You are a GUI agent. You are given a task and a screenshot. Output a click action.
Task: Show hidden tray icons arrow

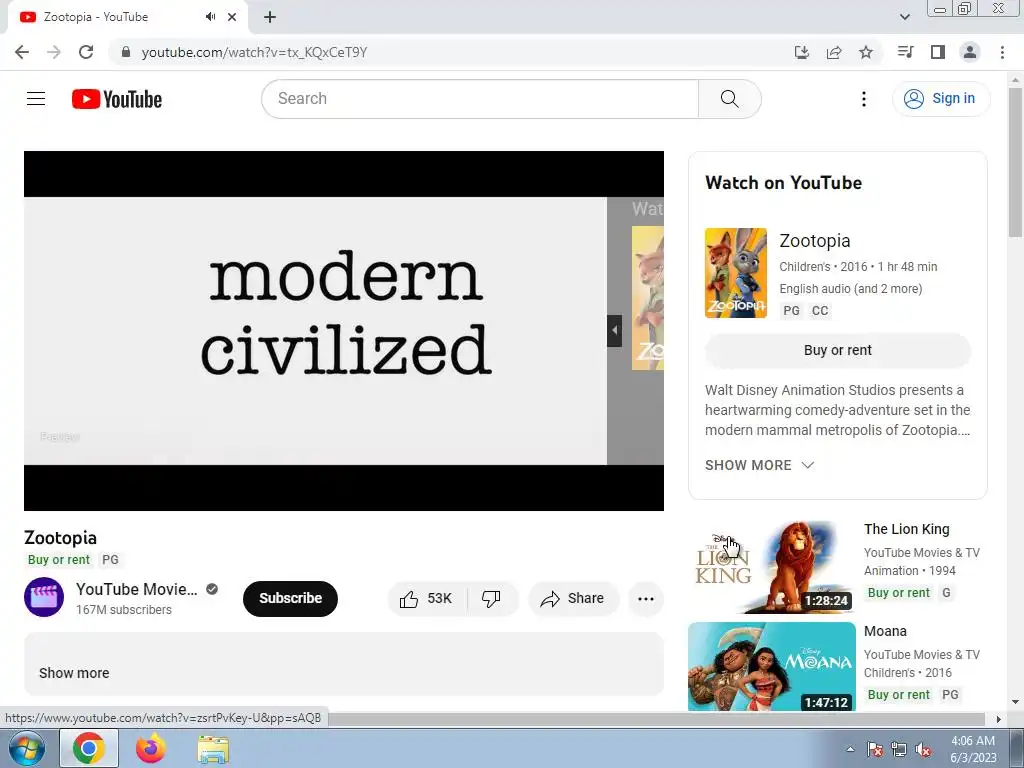[850, 749]
